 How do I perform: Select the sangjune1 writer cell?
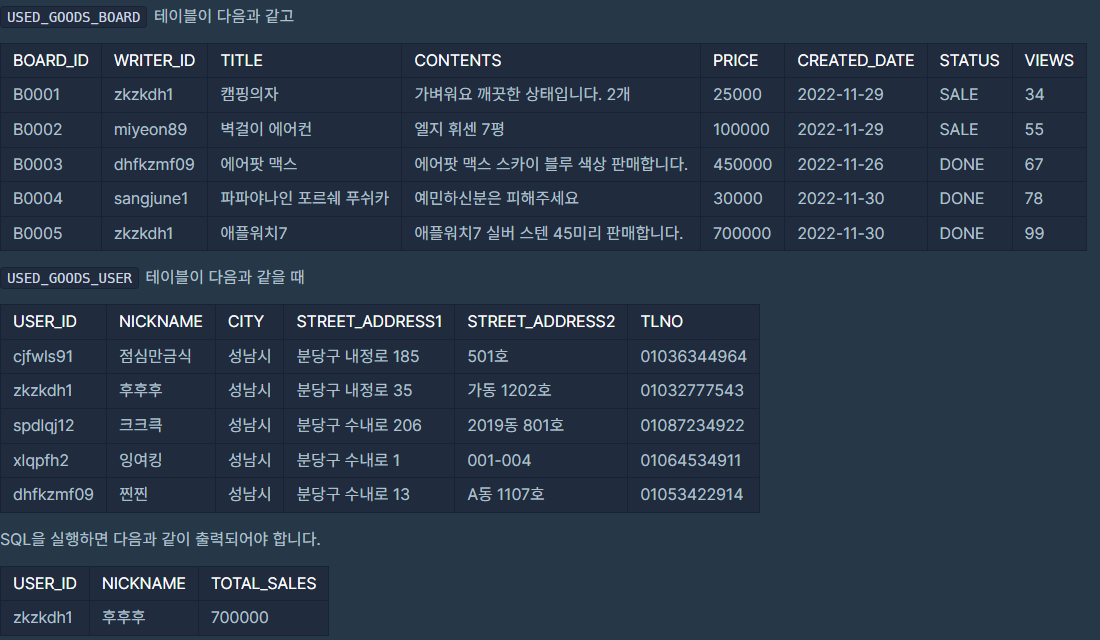point(154,199)
